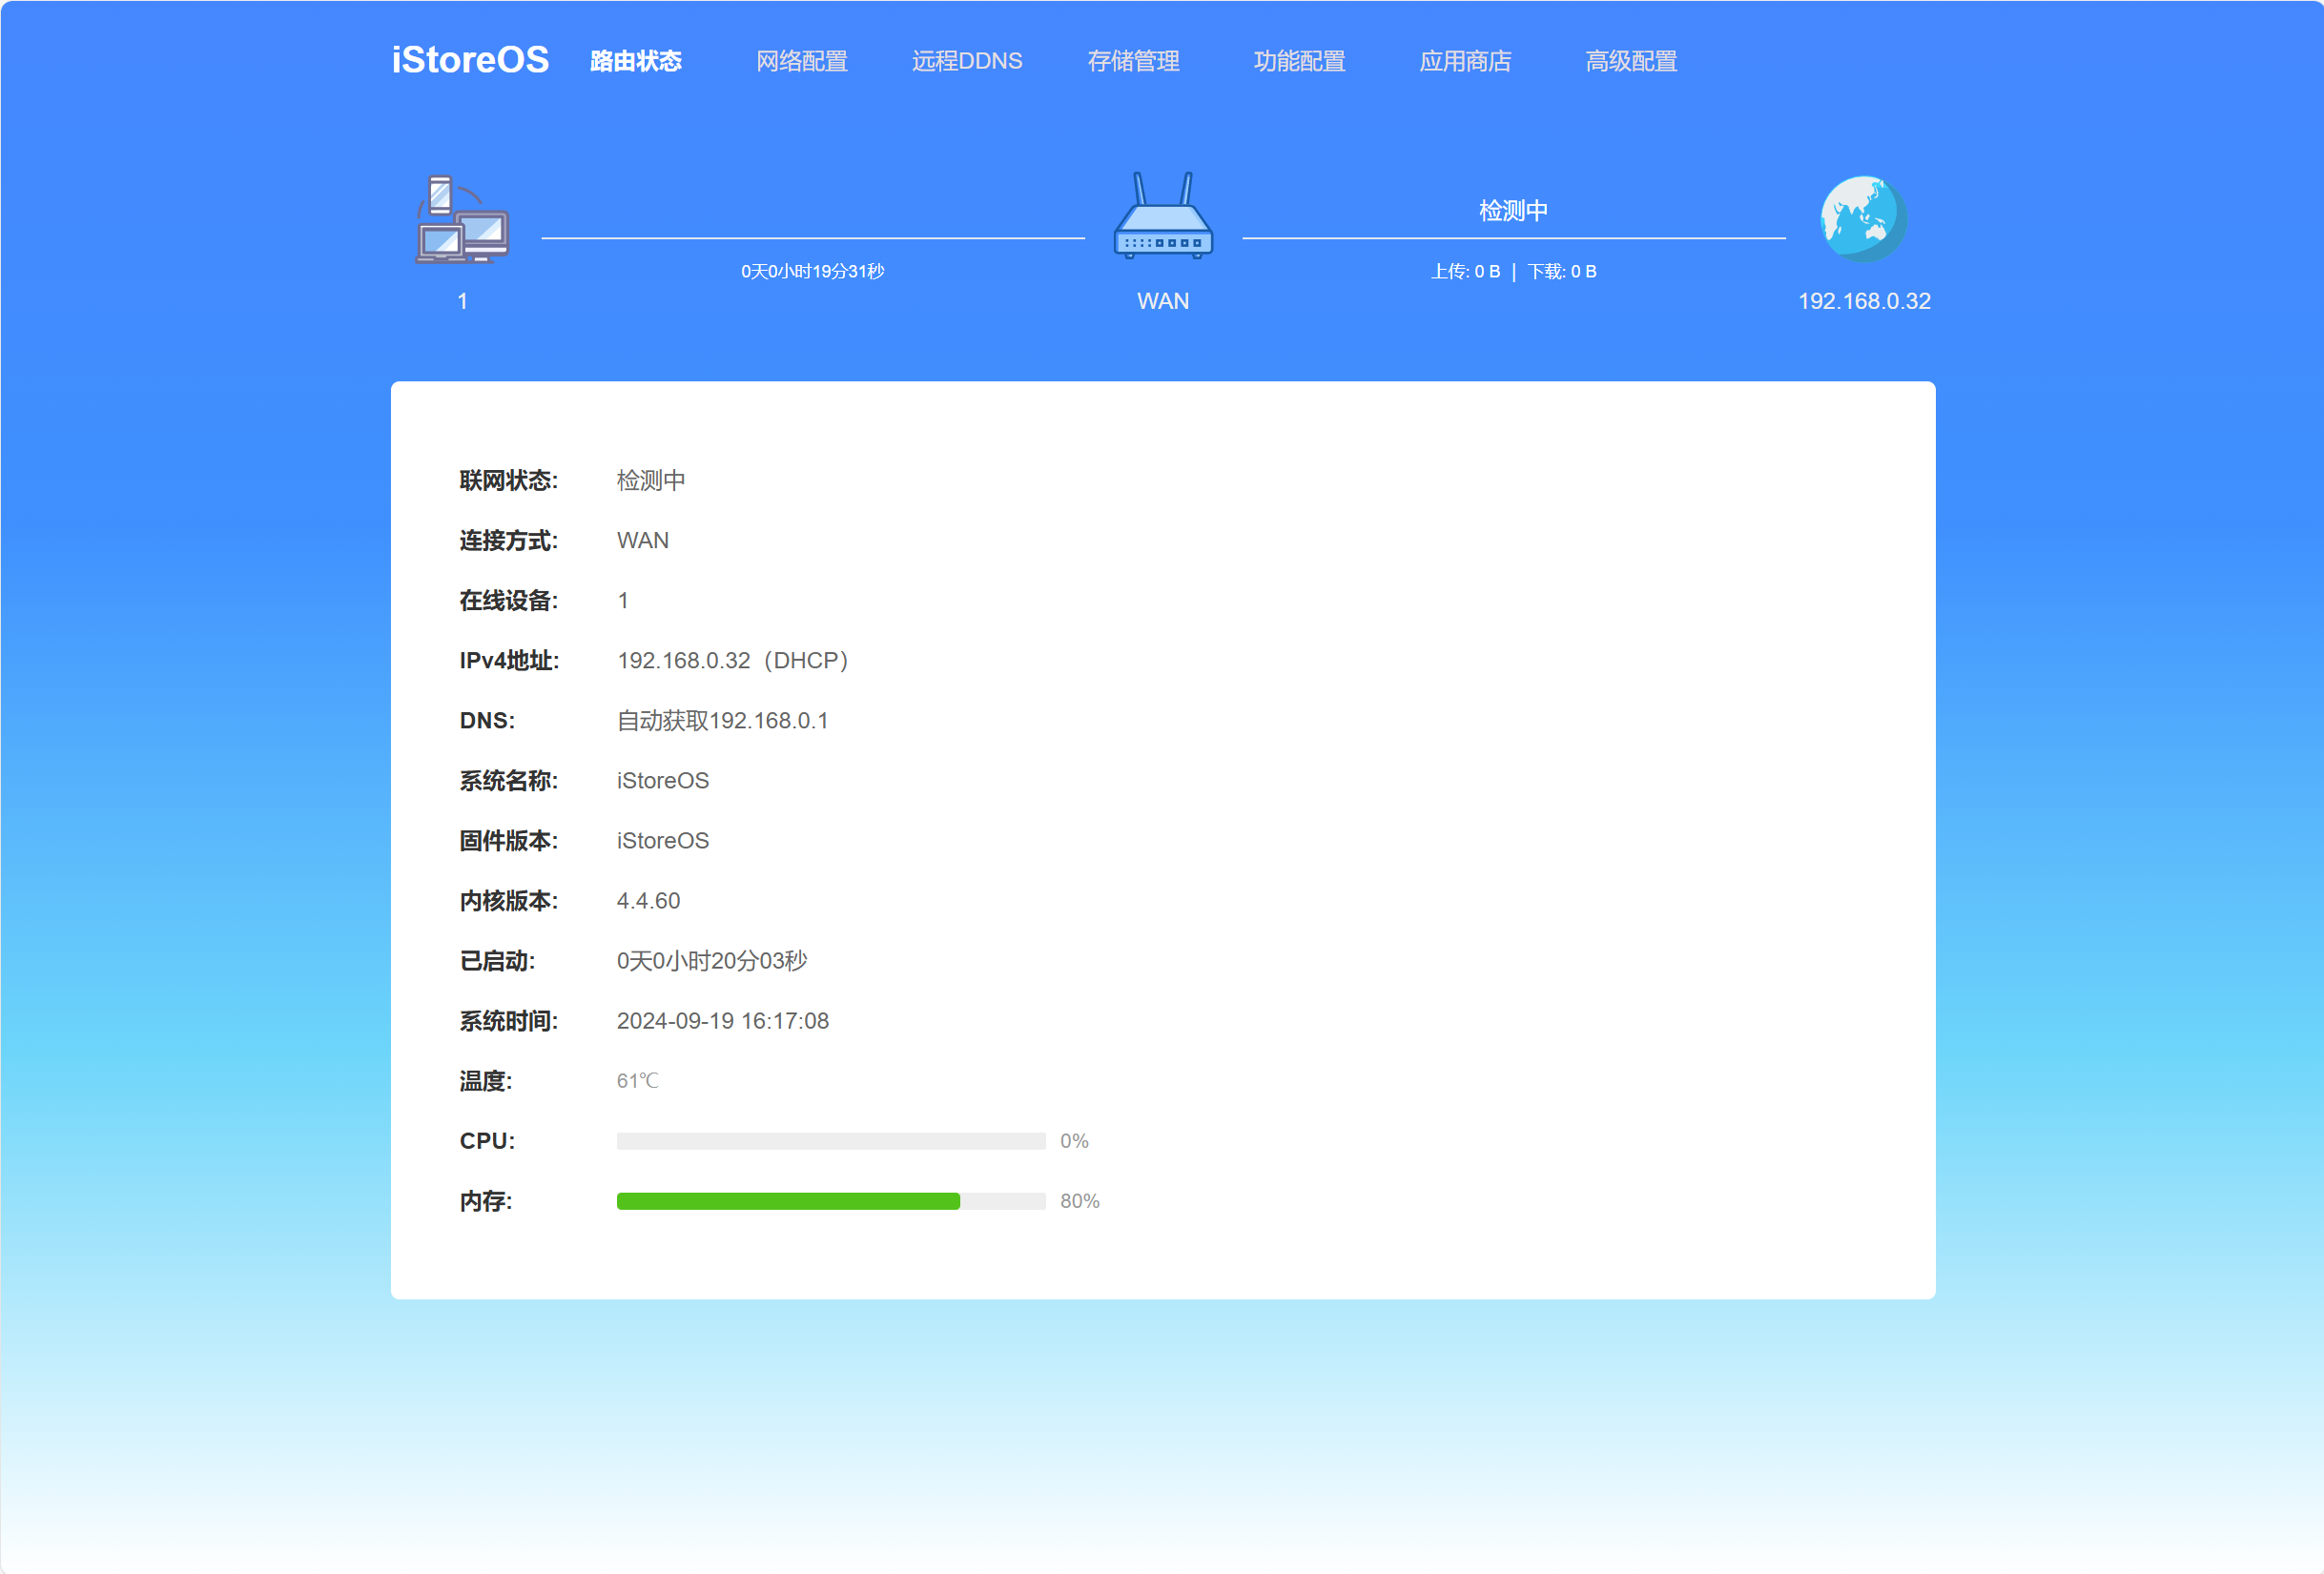The image size is (2324, 1574).
Task: Open the 路由状态 tab
Action: click(x=636, y=61)
